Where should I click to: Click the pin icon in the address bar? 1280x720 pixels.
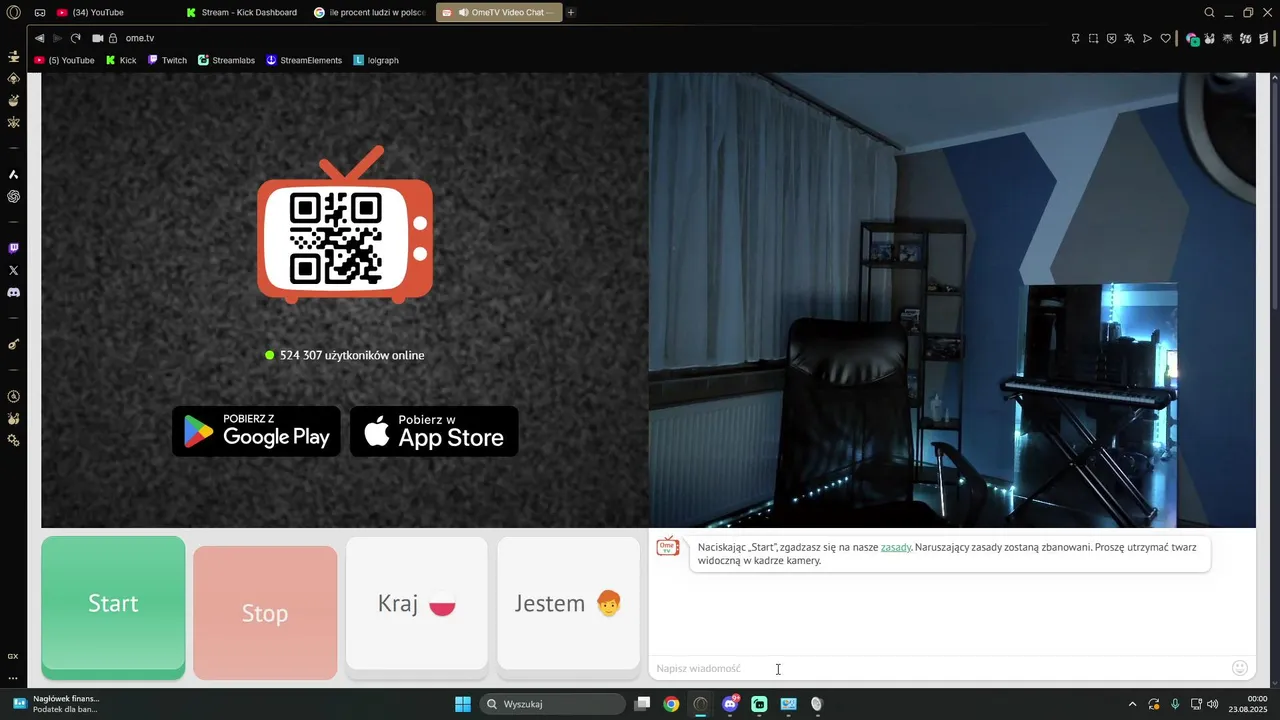click(x=1075, y=39)
